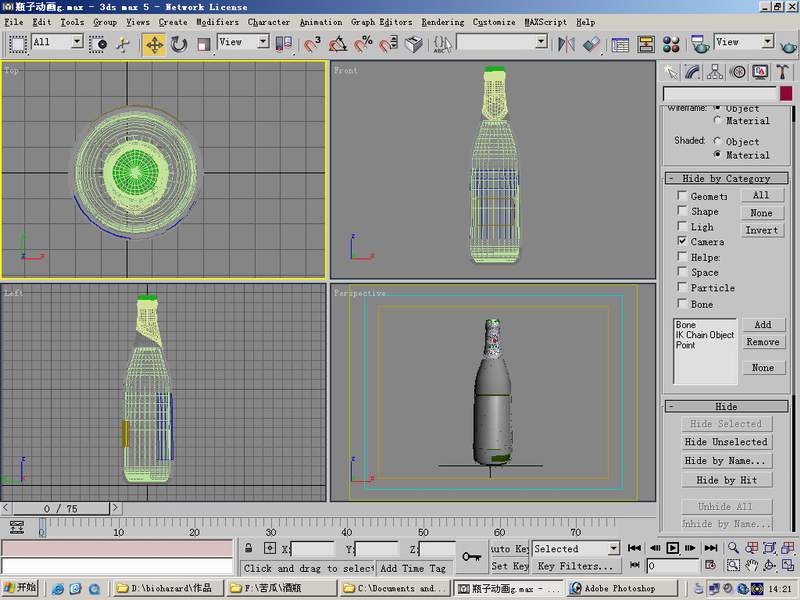800x600 pixels.
Task: Click the Mirror Selected Objects icon
Action: tap(566, 44)
